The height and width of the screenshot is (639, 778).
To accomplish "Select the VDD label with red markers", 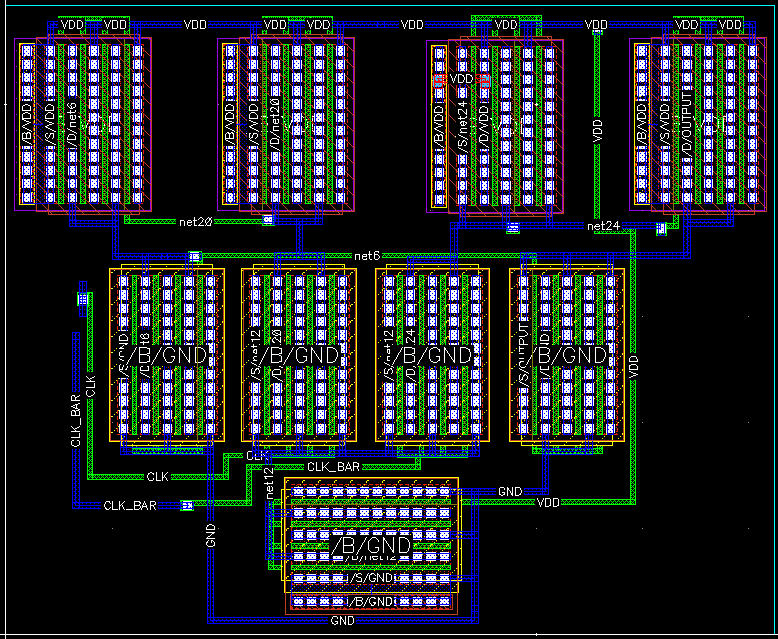I will pos(461,79).
